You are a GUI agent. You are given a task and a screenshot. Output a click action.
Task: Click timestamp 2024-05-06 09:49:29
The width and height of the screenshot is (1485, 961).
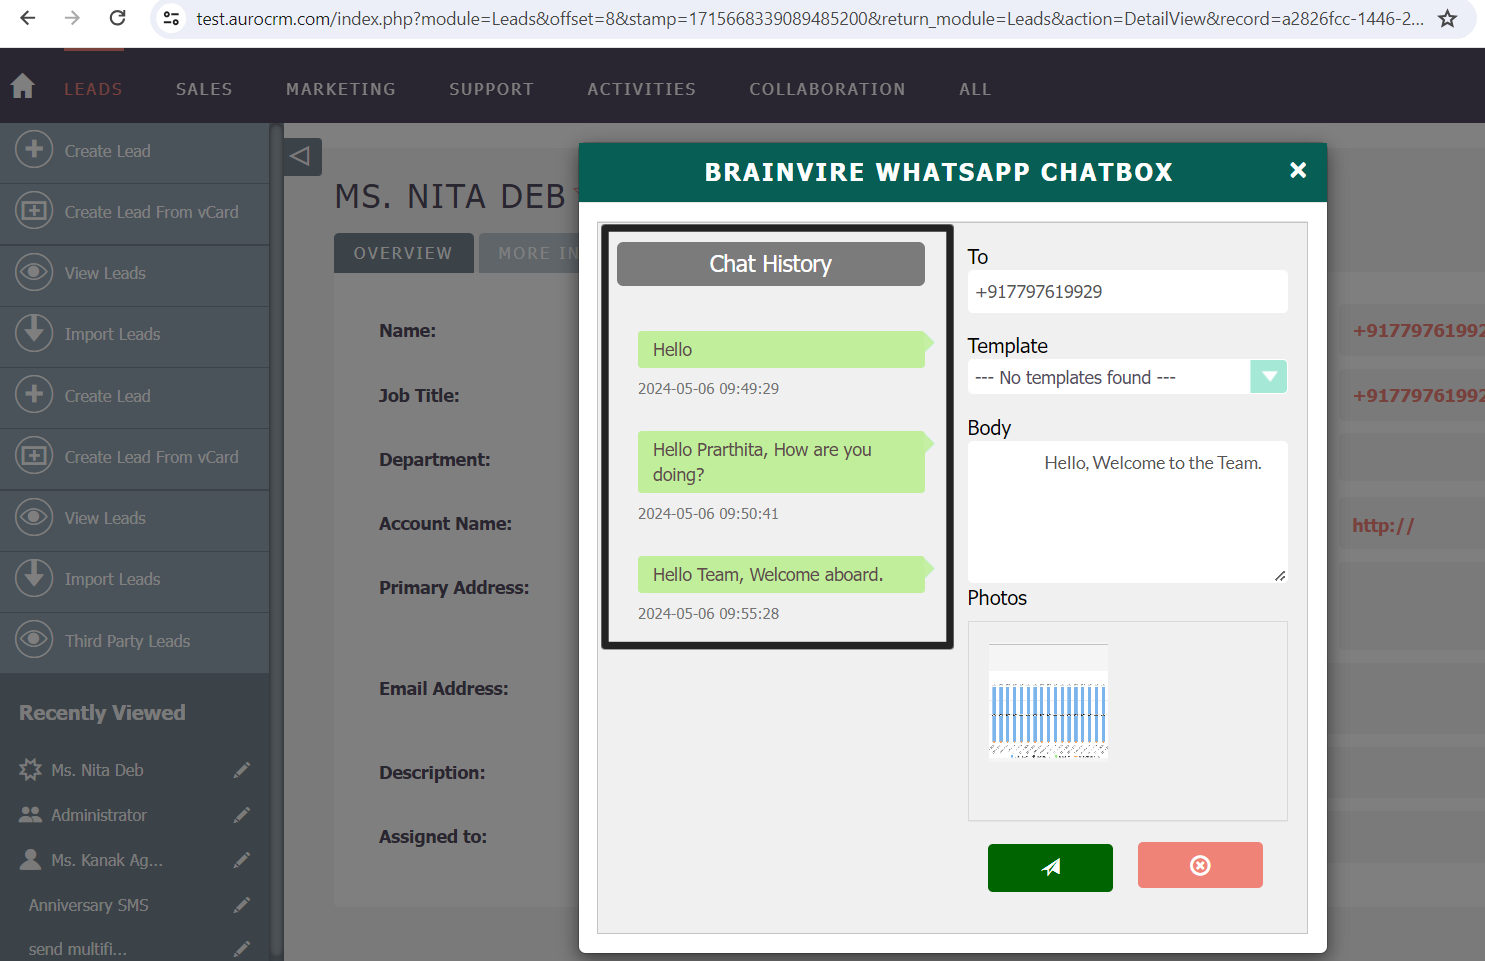click(x=708, y=389)
